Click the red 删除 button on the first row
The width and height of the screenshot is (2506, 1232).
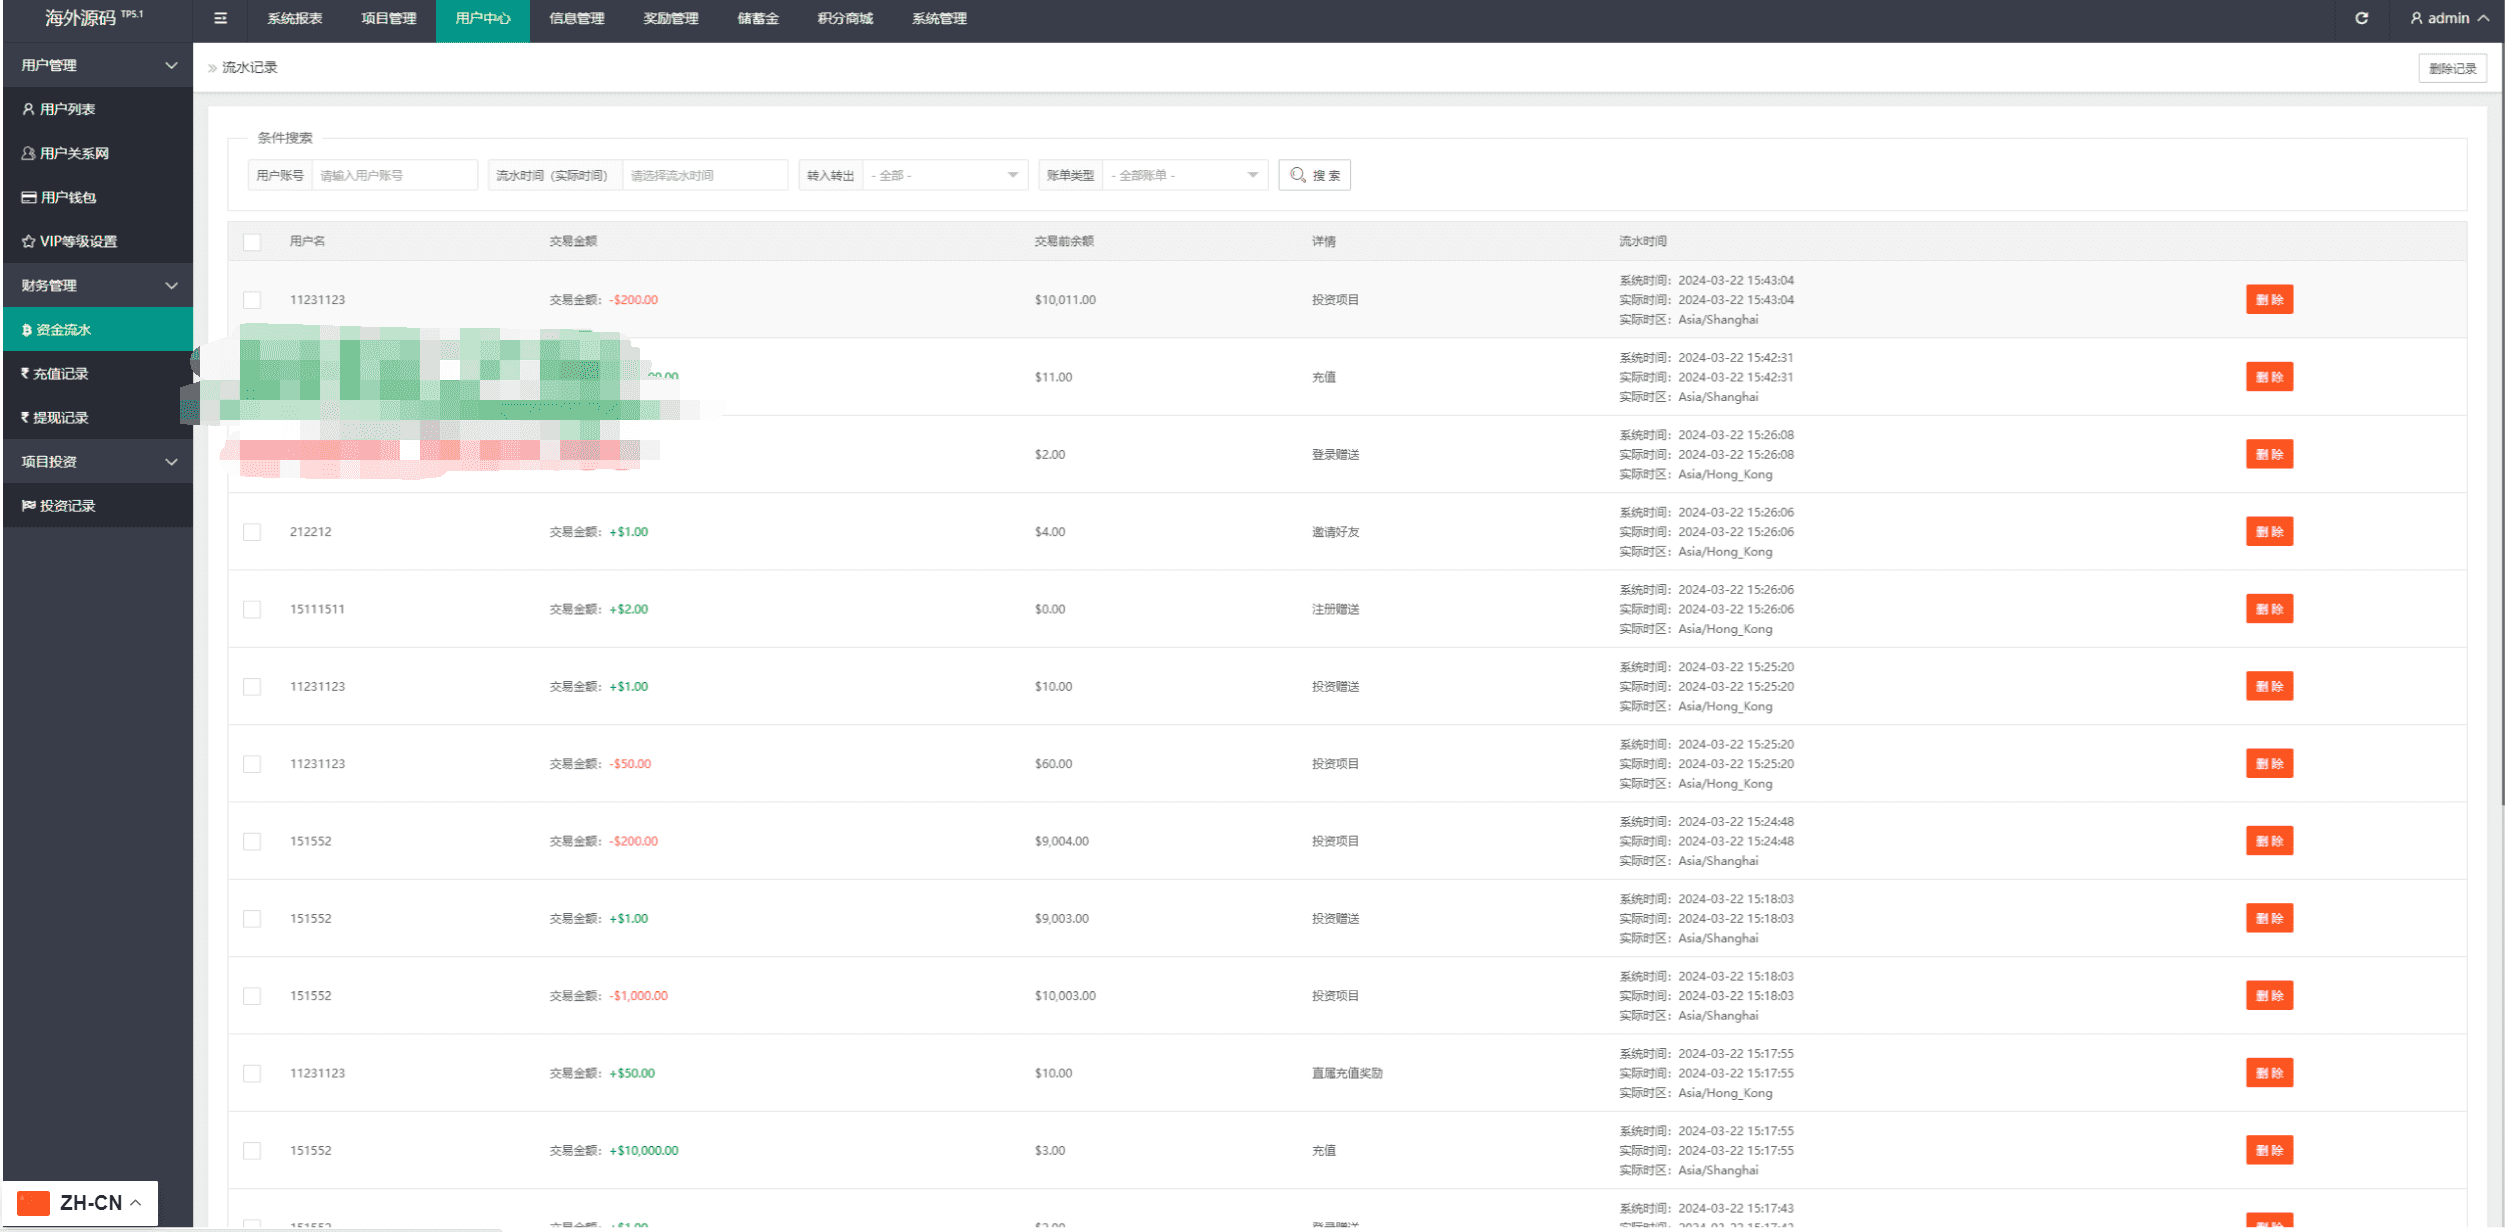[2268, 300]
